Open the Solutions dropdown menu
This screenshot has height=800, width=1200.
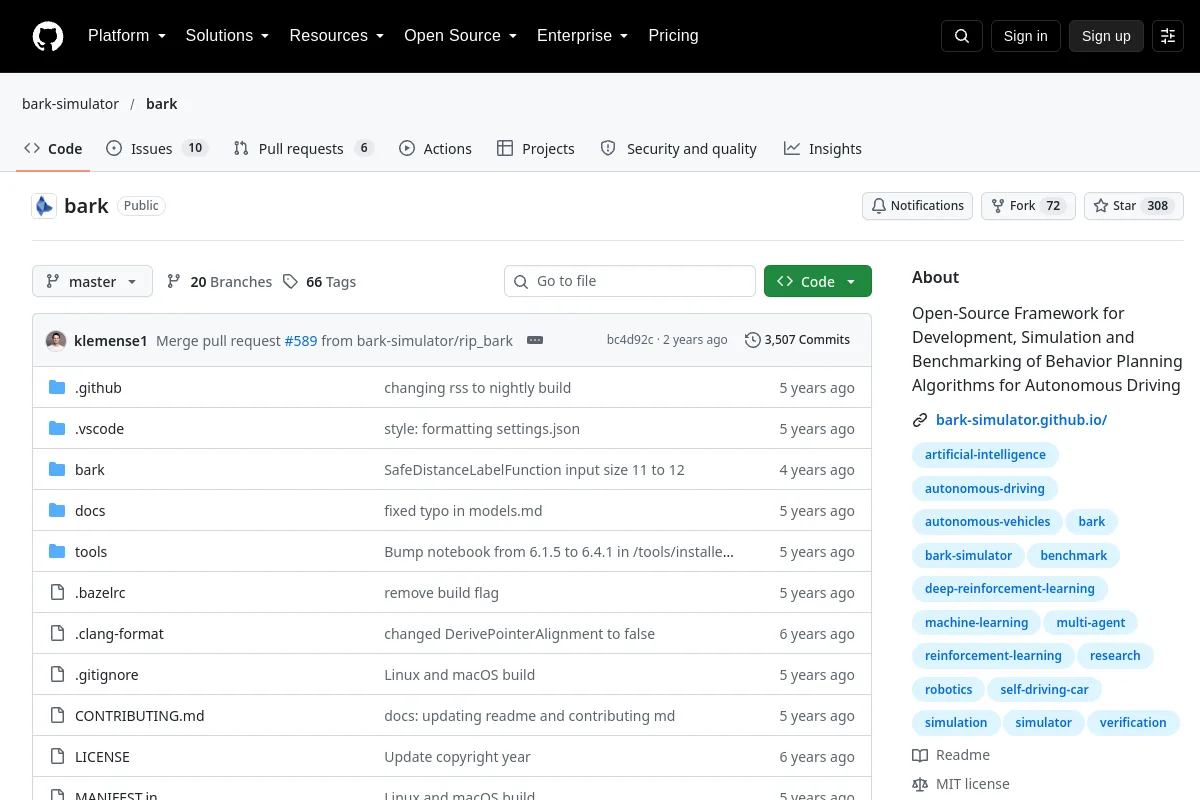pyautogui.click(x=227, y=36)
